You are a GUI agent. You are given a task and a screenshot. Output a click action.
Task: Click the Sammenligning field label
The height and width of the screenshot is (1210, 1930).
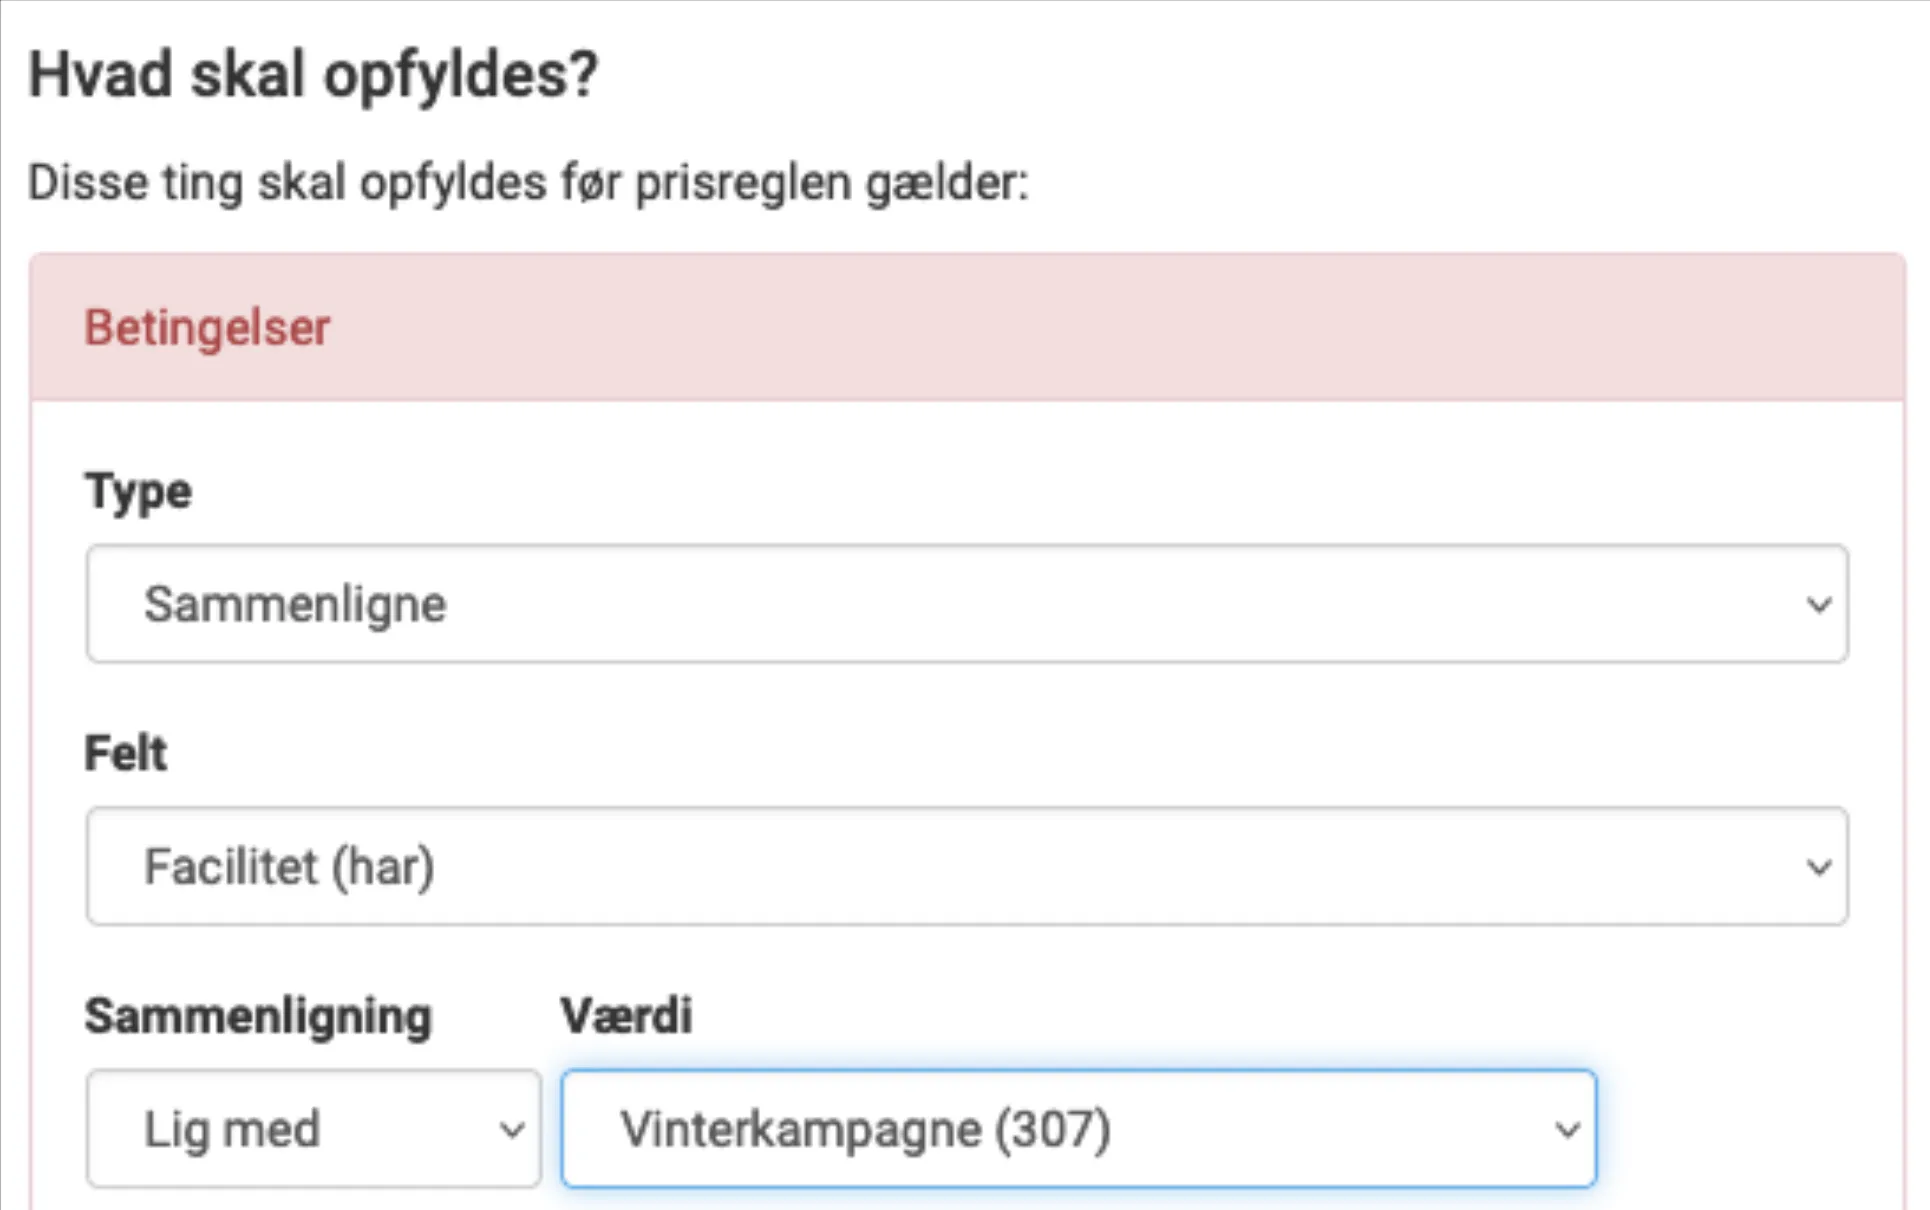coord(257,1015)
